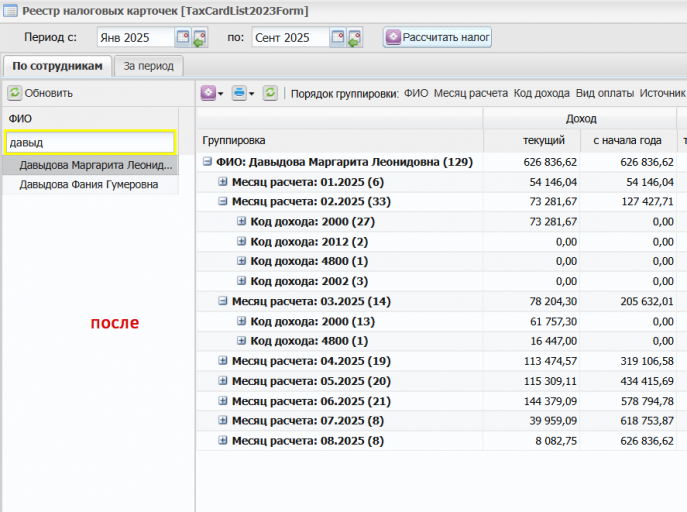
Task: Collapse Месяц расчета: 03.2025 (14)
Action: coord(223,301)
